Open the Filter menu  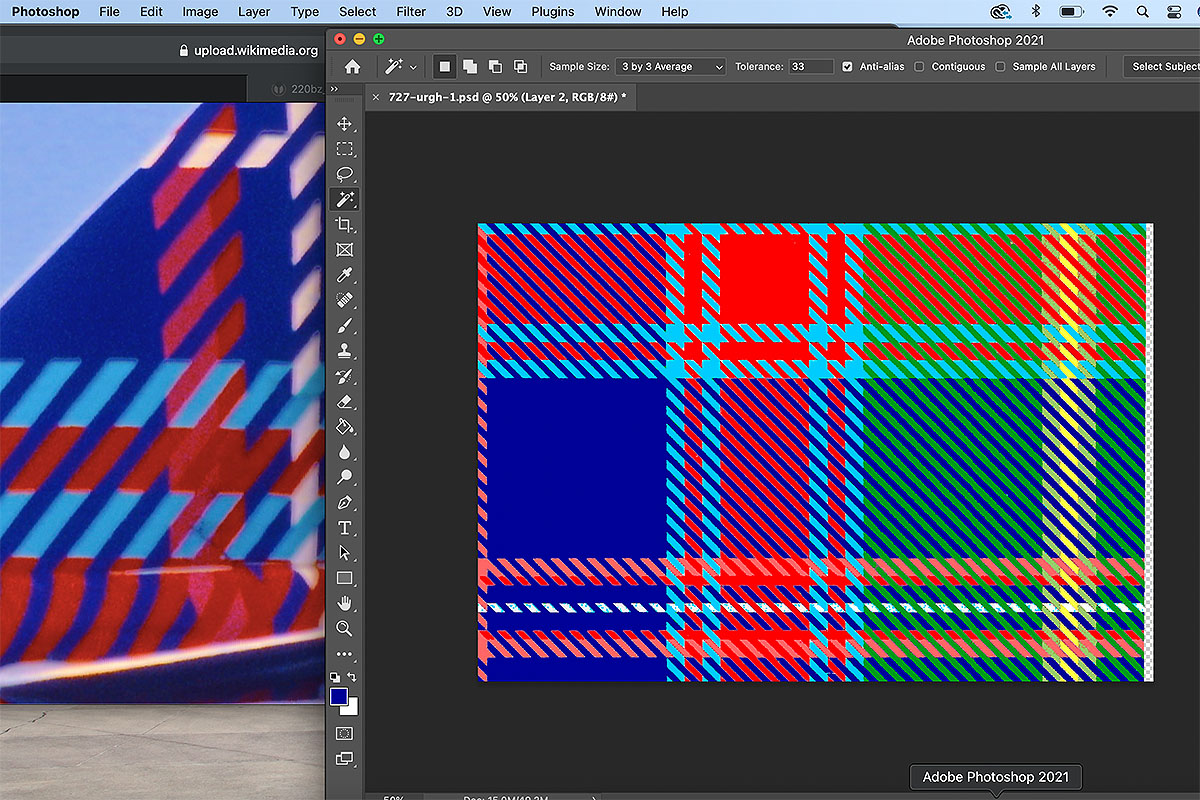click(411, 12)
